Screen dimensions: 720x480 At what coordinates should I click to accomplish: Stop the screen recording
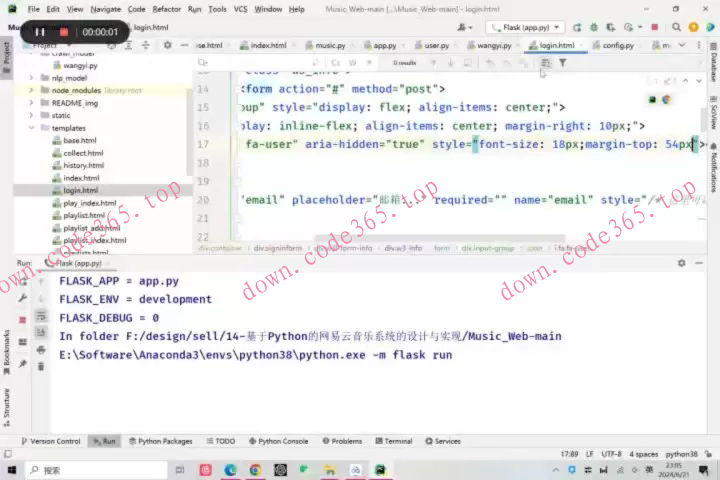pyautogui.click(x=64, y=32)
